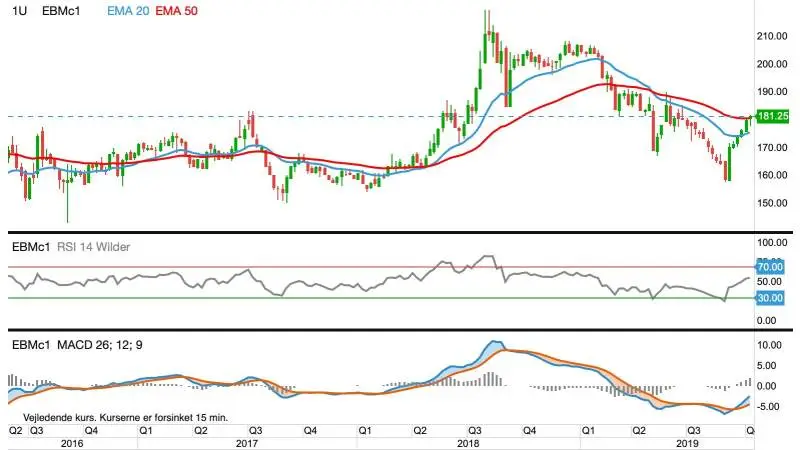Click the 200.00 price axis label
800x450 pixels.
772,64
